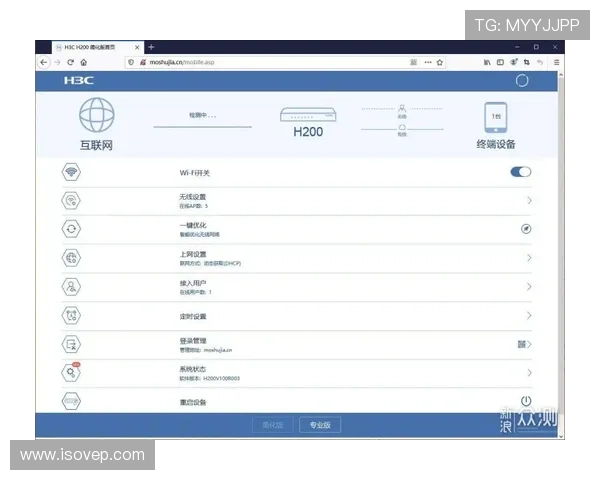Click the Internet globe icon (互联网)
The width and height of the screenshot is (600, 480).
[97, 117]
